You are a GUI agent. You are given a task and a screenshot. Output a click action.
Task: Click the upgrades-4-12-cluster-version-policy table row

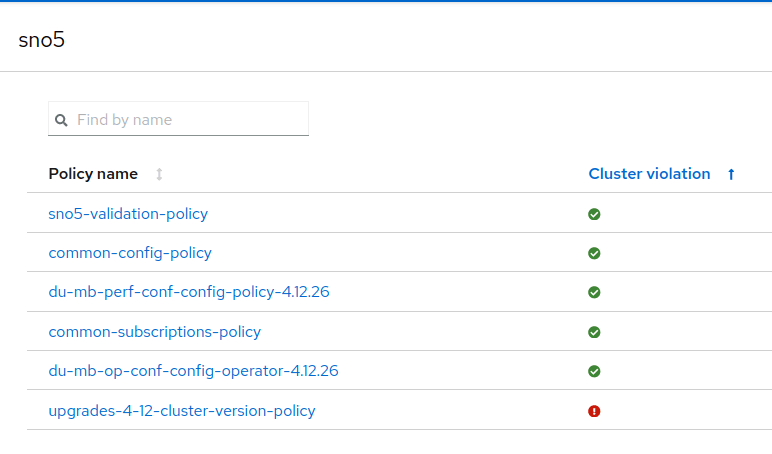click(x=450, y=411)
